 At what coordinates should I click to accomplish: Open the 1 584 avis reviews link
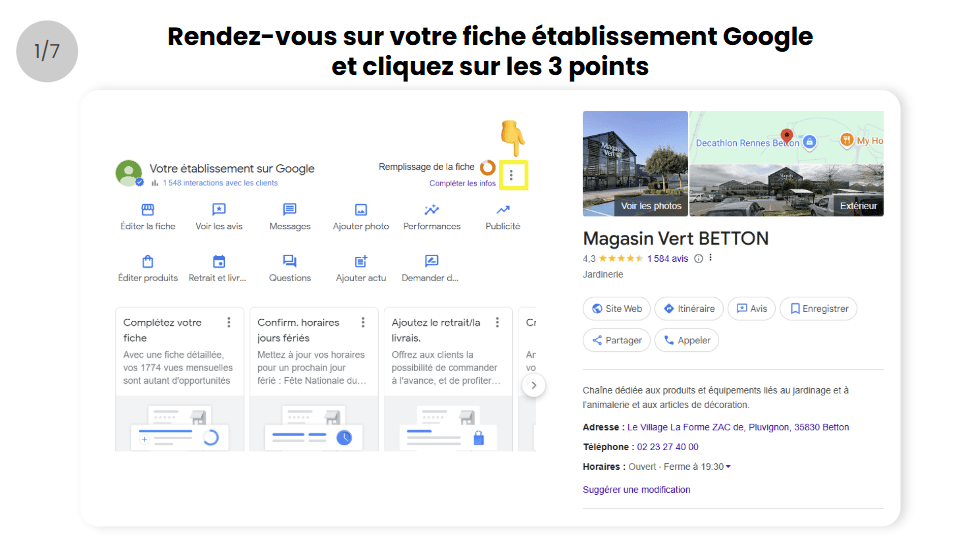(667, 259)
